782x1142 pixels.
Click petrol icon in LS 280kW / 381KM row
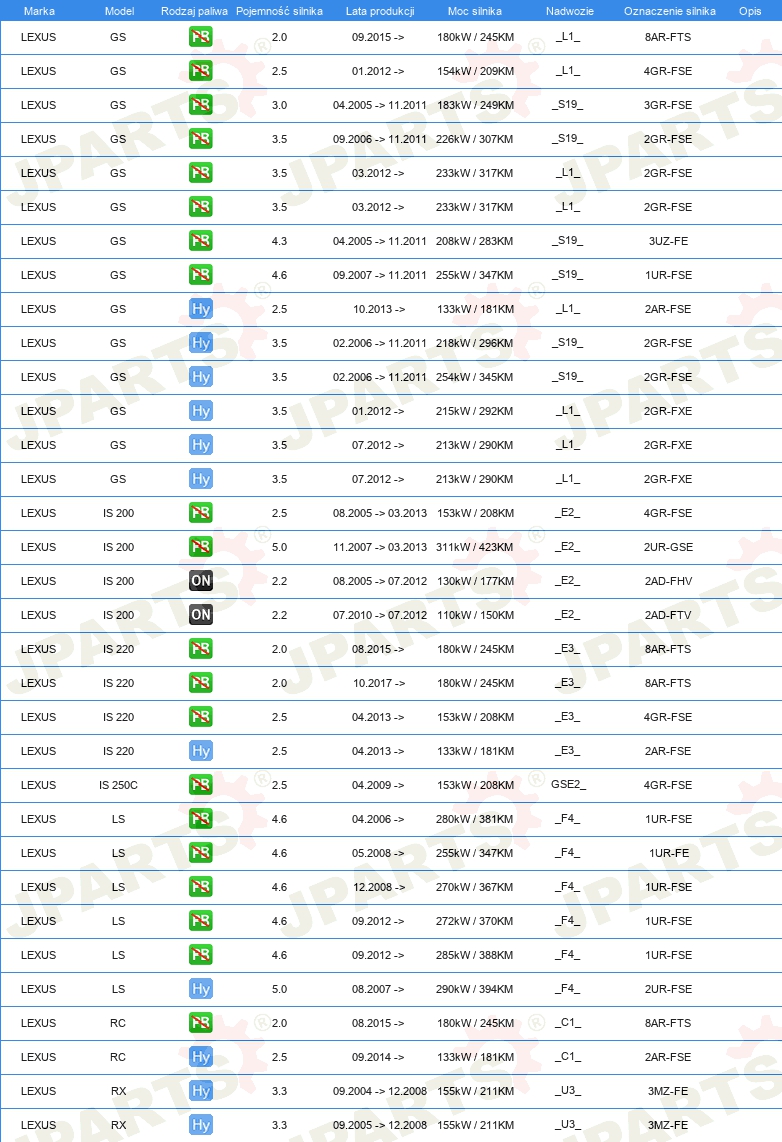click(200, 819)
